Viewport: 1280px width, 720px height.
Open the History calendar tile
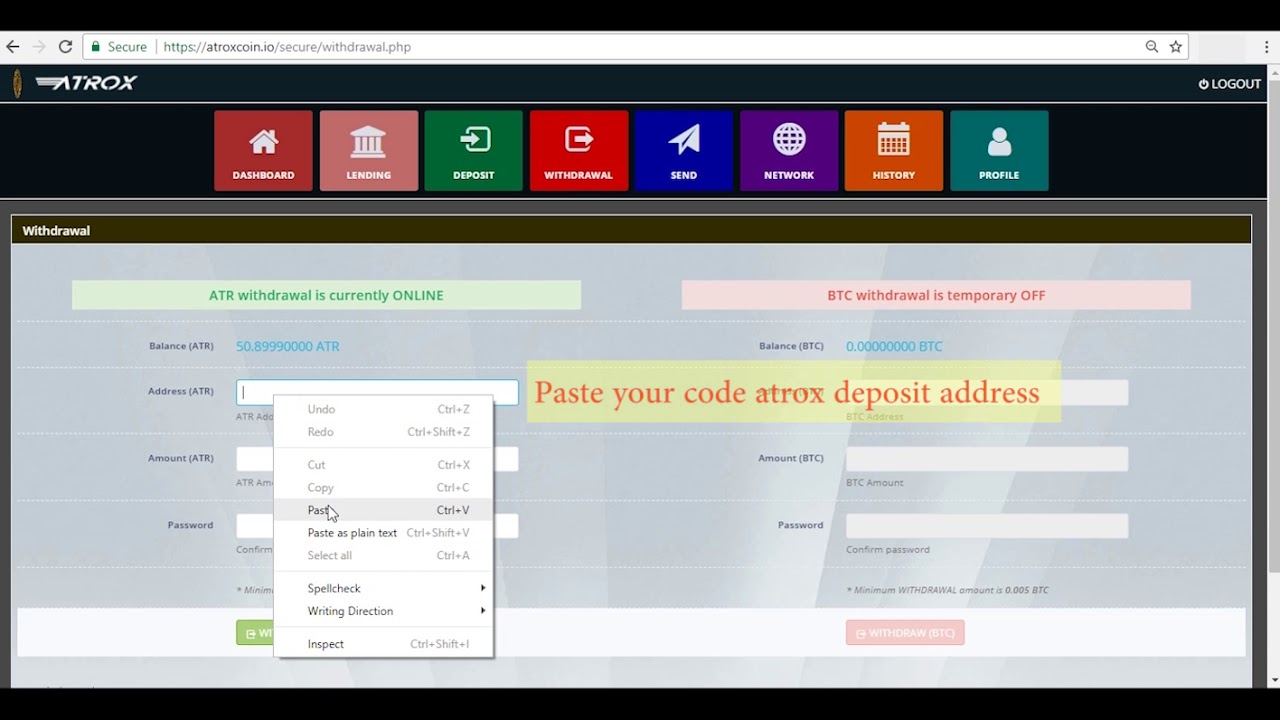tap(894, 150)
